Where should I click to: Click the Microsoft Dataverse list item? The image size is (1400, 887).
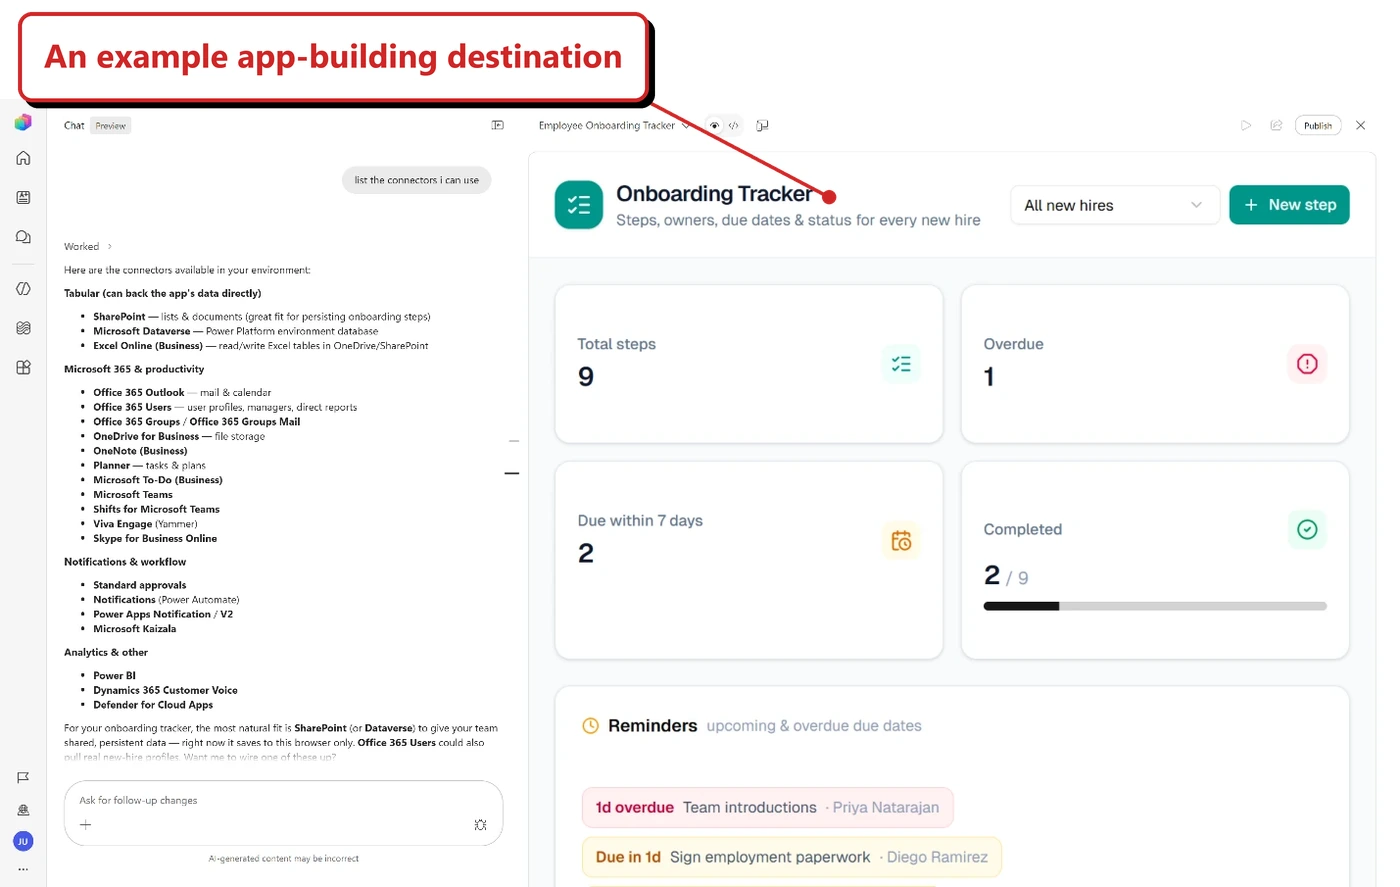point(236,331)
